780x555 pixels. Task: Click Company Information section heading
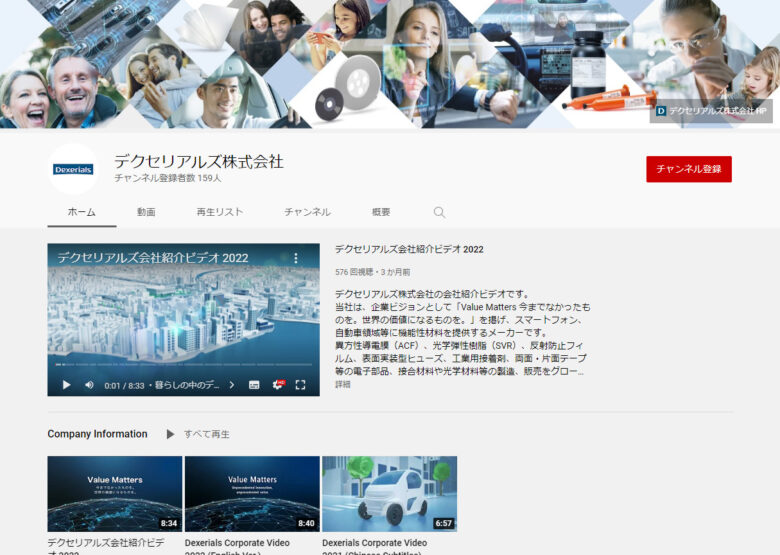coord(98,434)
